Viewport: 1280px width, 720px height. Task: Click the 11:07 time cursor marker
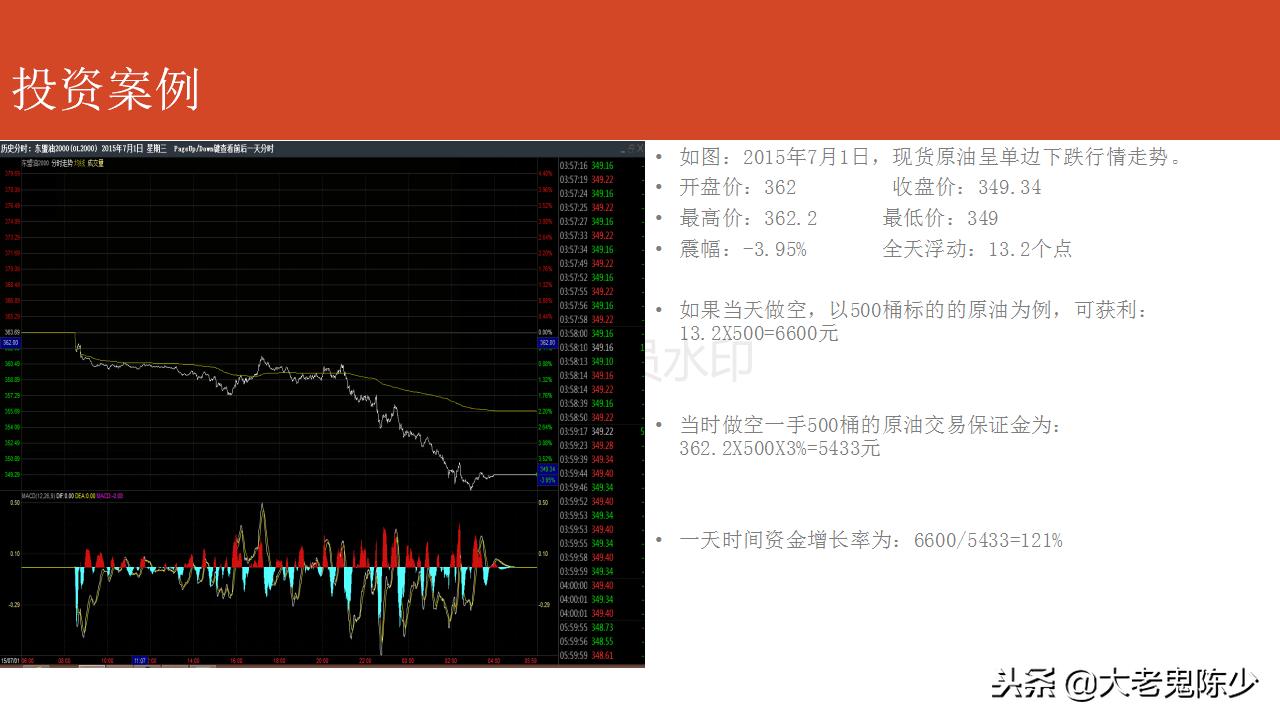140,661
